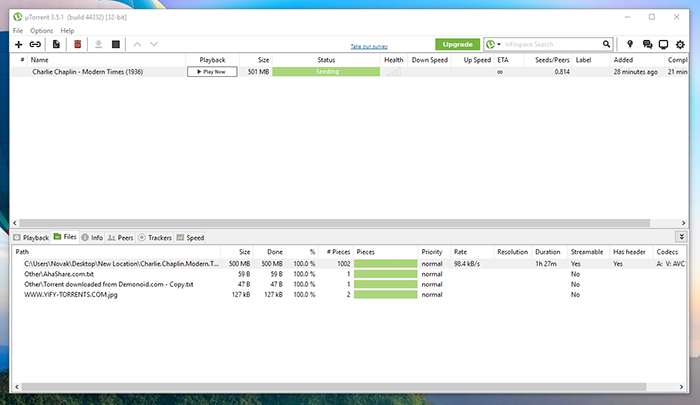700x405 pixels.
Task: Select the Other\AhaShare.com.txt file row
Action: pyautogui.click(x=348, y=274)
